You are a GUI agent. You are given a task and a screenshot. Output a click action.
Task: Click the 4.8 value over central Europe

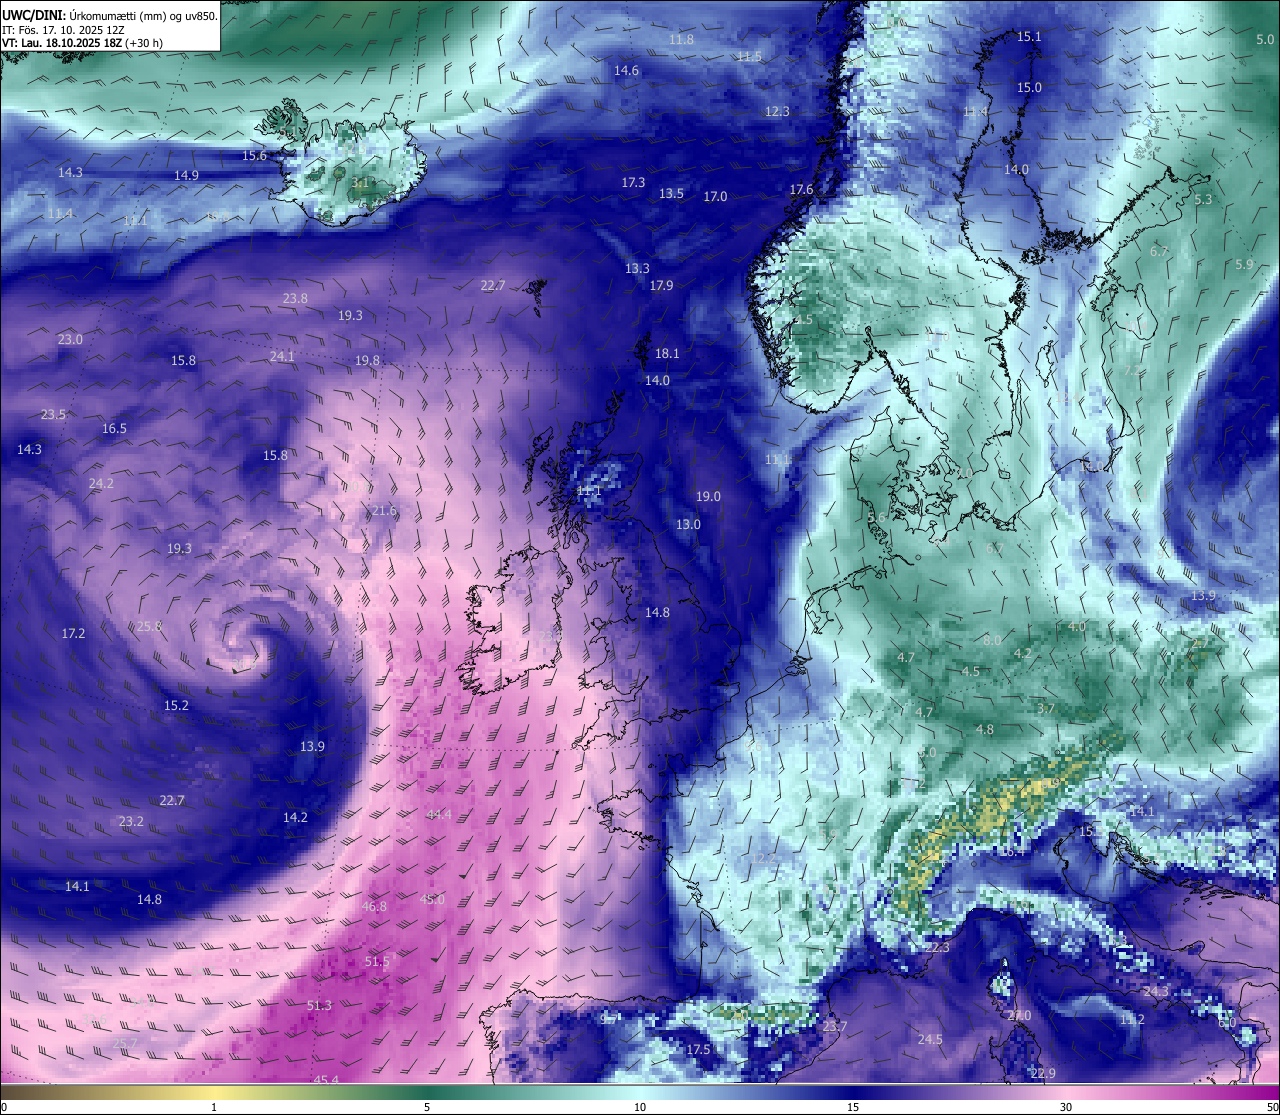coord(985,729)
